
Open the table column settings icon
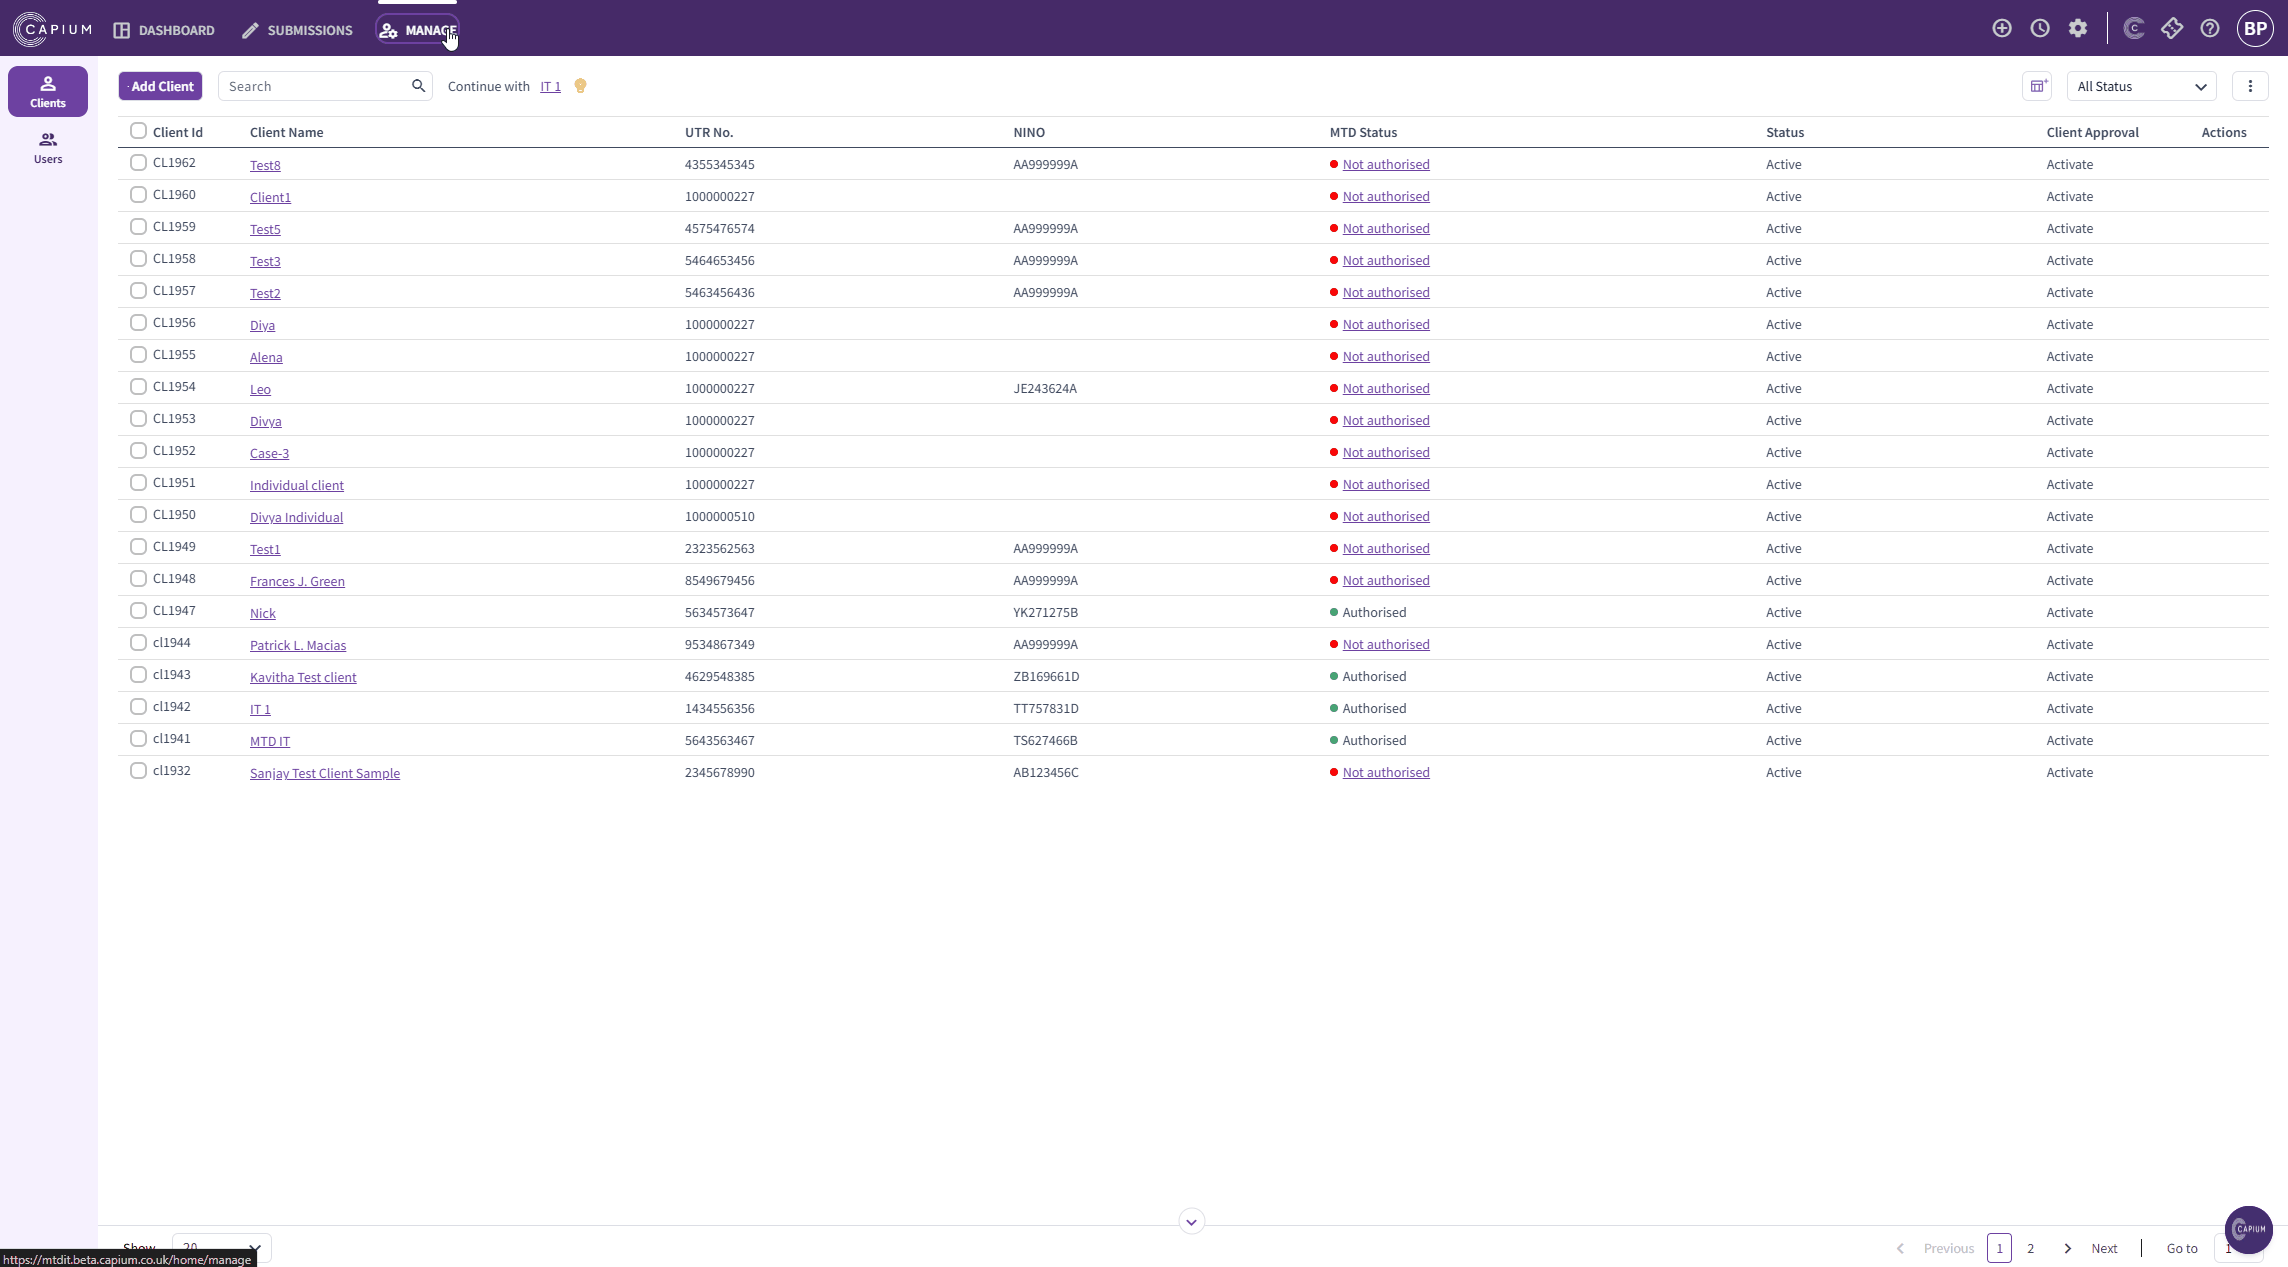(x=2037, y=86)
